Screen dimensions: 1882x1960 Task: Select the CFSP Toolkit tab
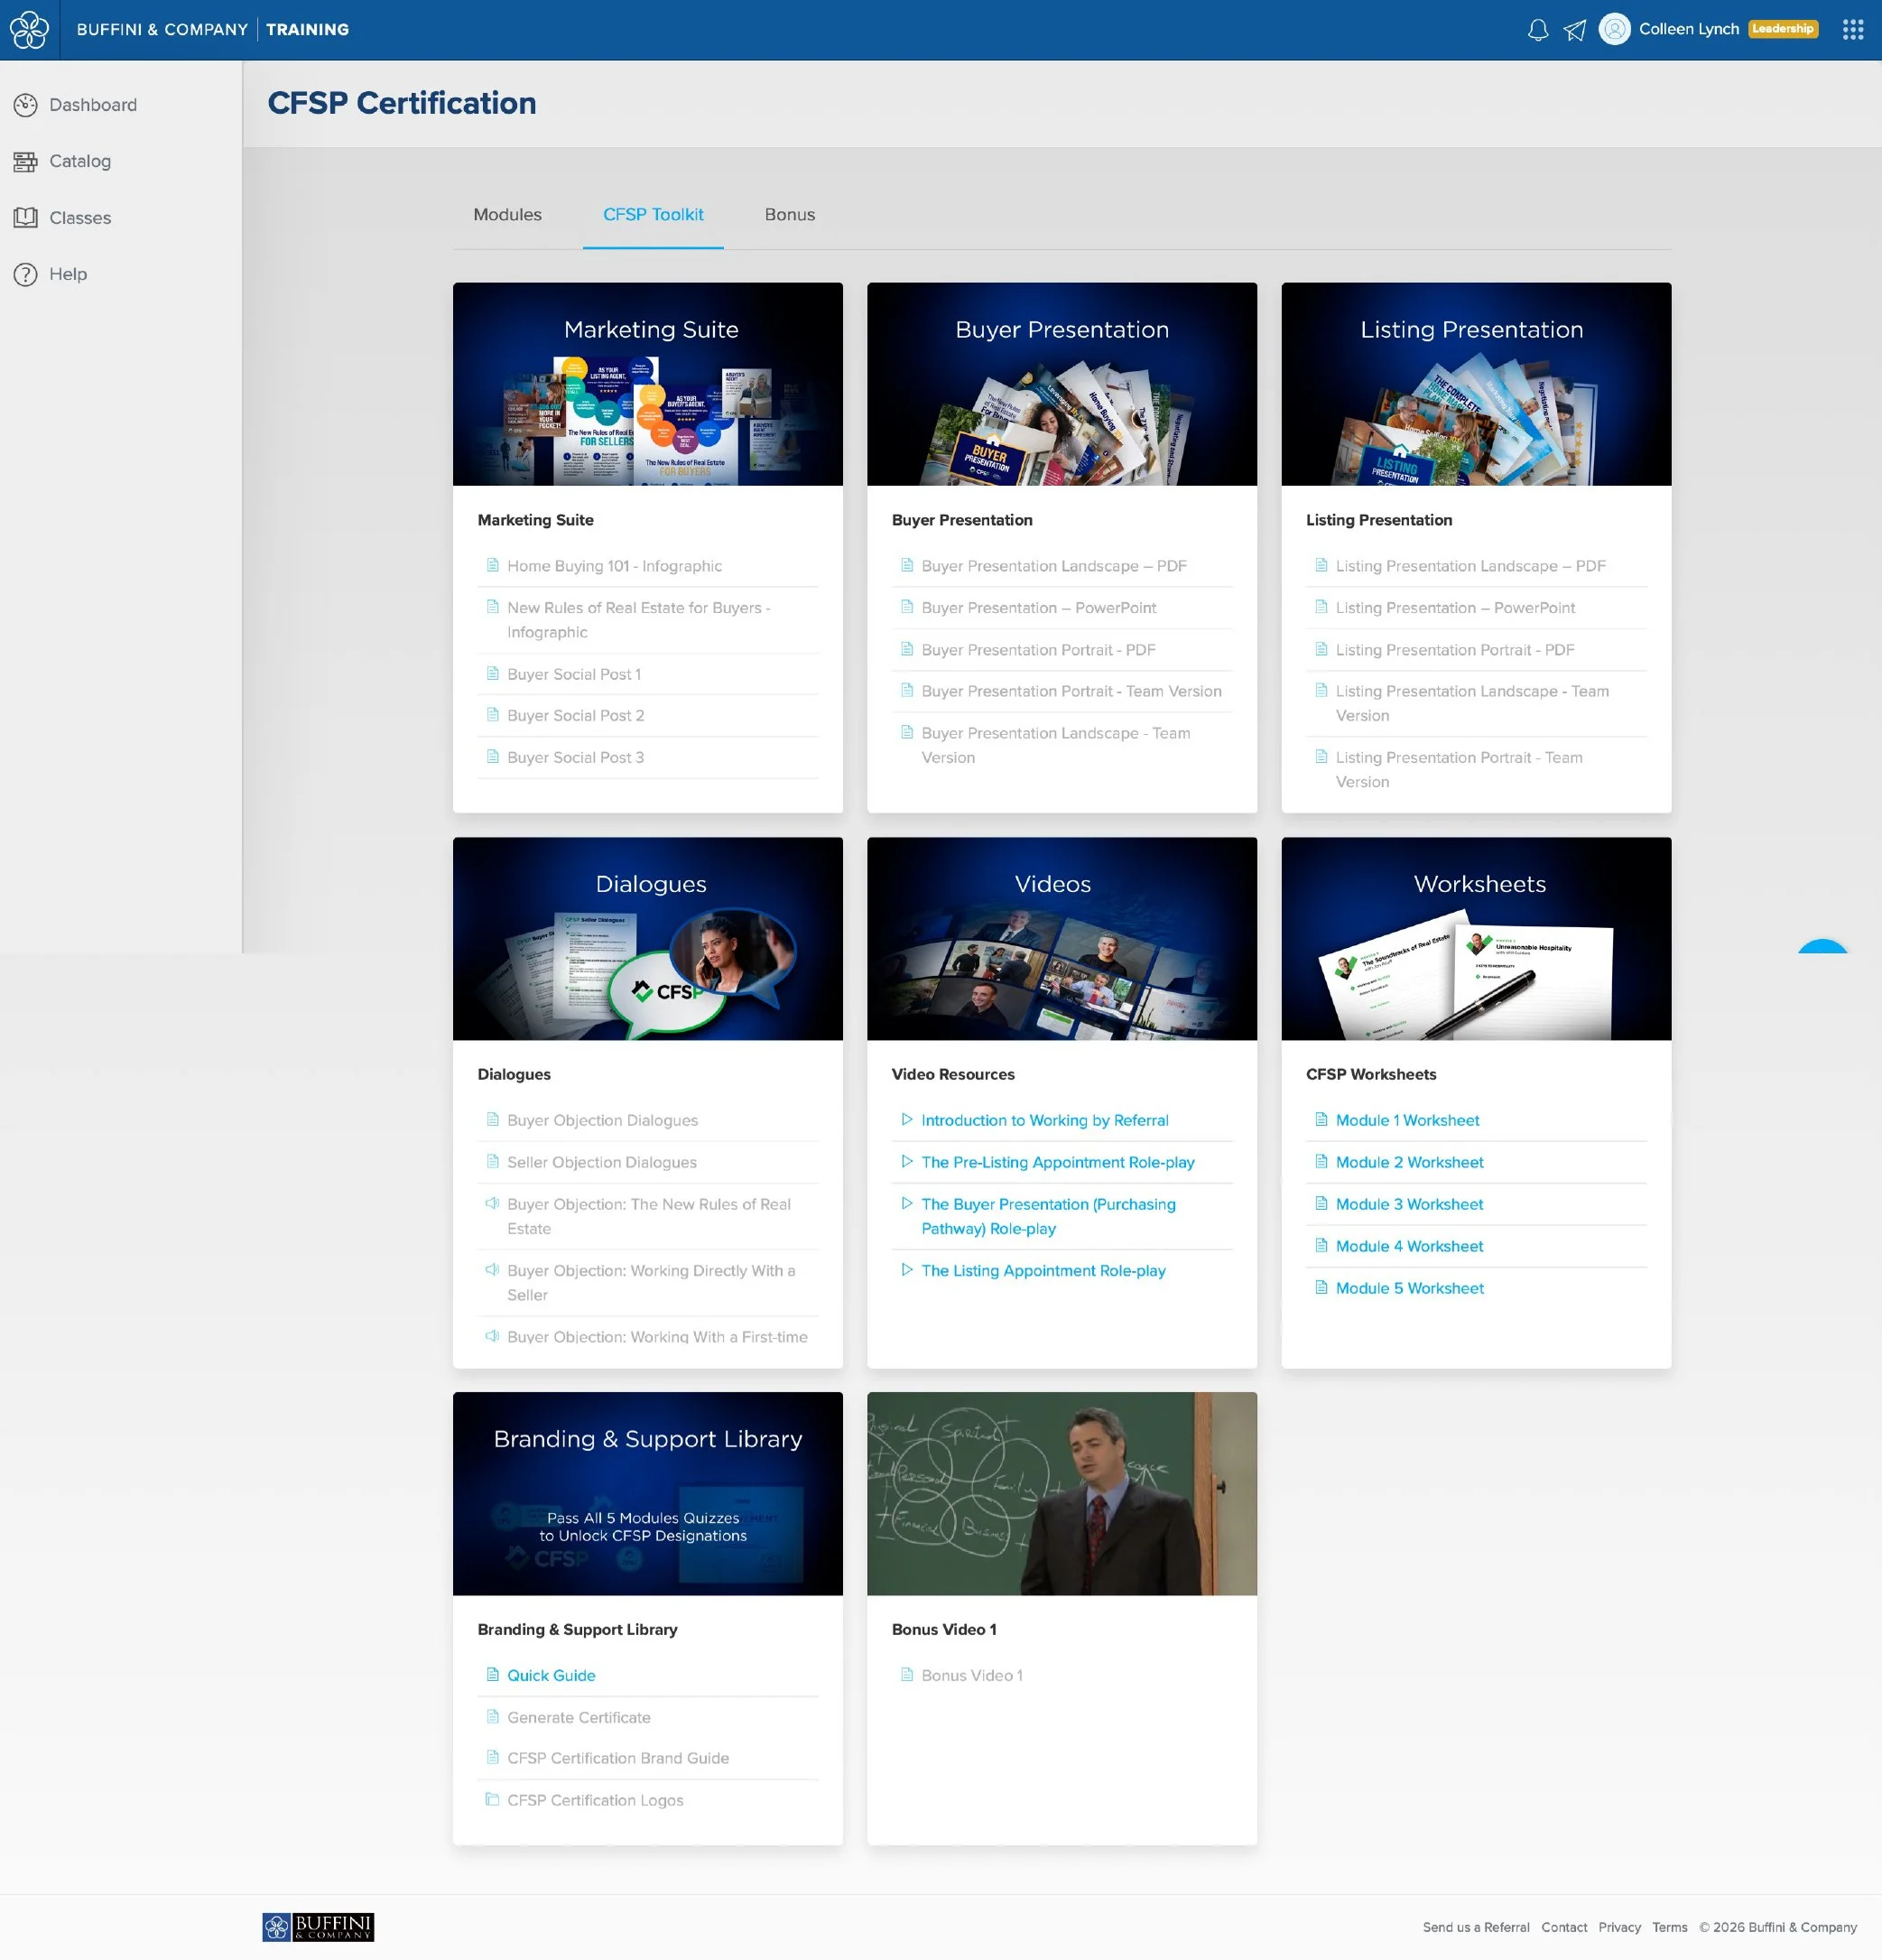(653, 215)
